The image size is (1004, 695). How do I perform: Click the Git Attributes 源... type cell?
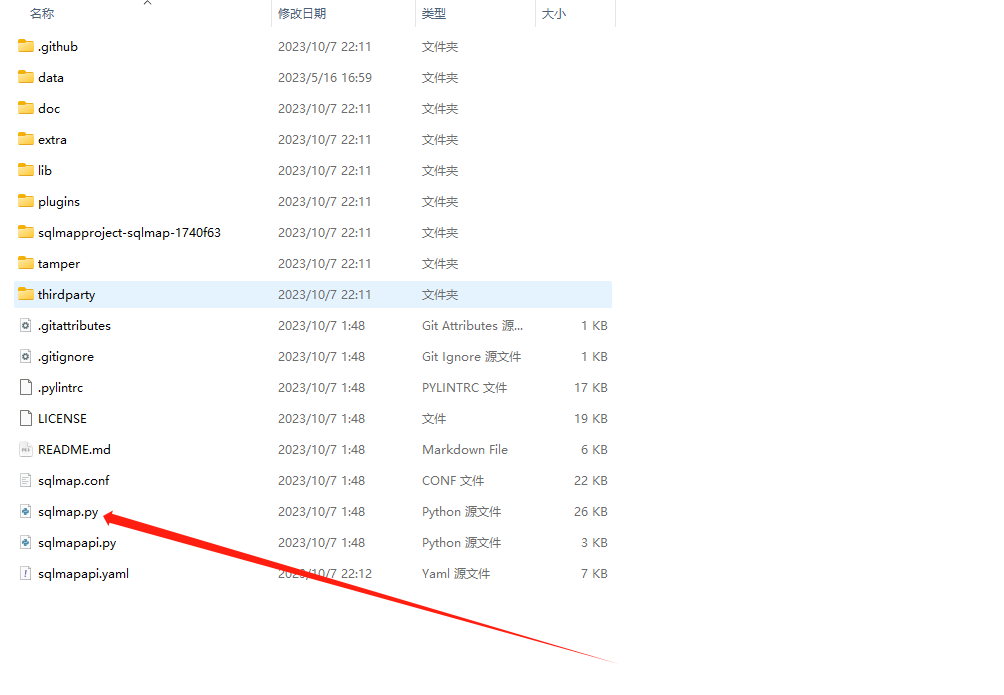coord(473,325)
